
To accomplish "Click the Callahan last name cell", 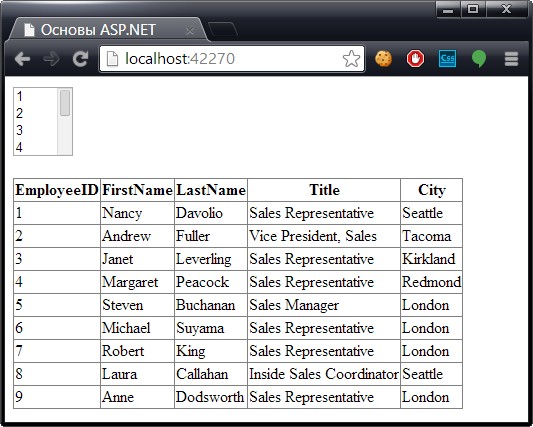I will click(211, 374).
